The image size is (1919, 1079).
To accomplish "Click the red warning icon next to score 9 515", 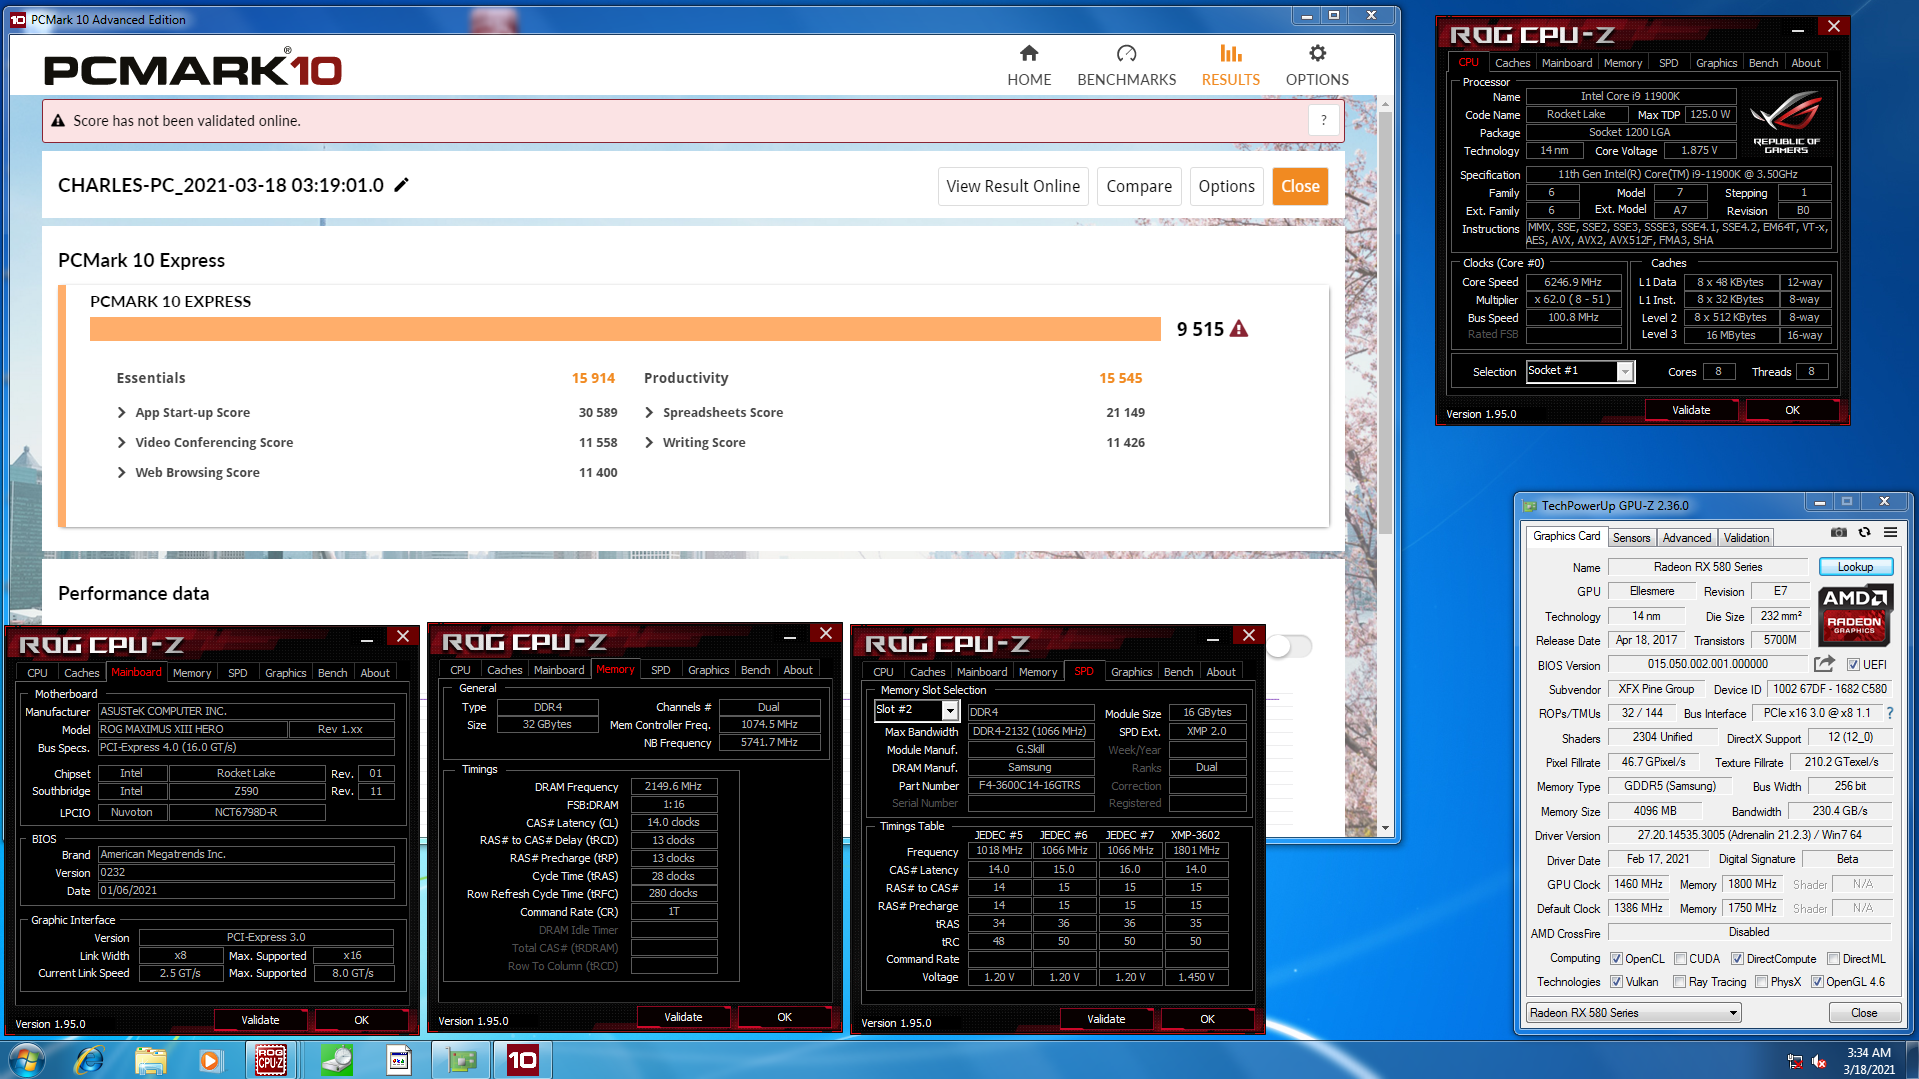I will point(1239,329).
